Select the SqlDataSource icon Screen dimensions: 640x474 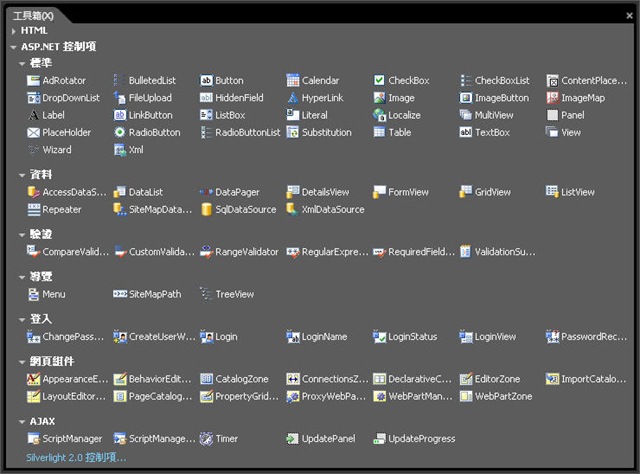pyautogui.click(x=206, y=209)
